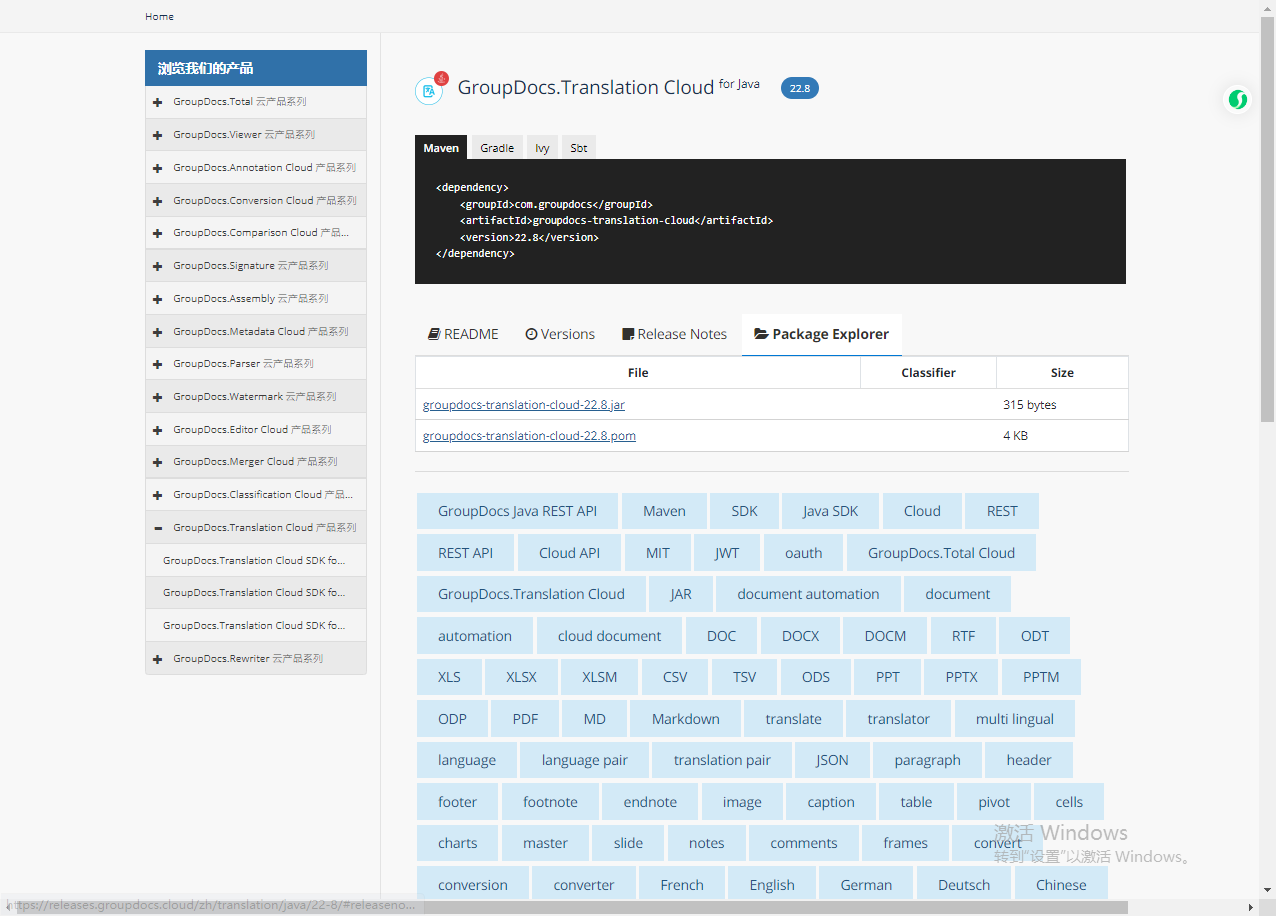
Task: Click the multi lingual tag
Action: pos(1014,719)
